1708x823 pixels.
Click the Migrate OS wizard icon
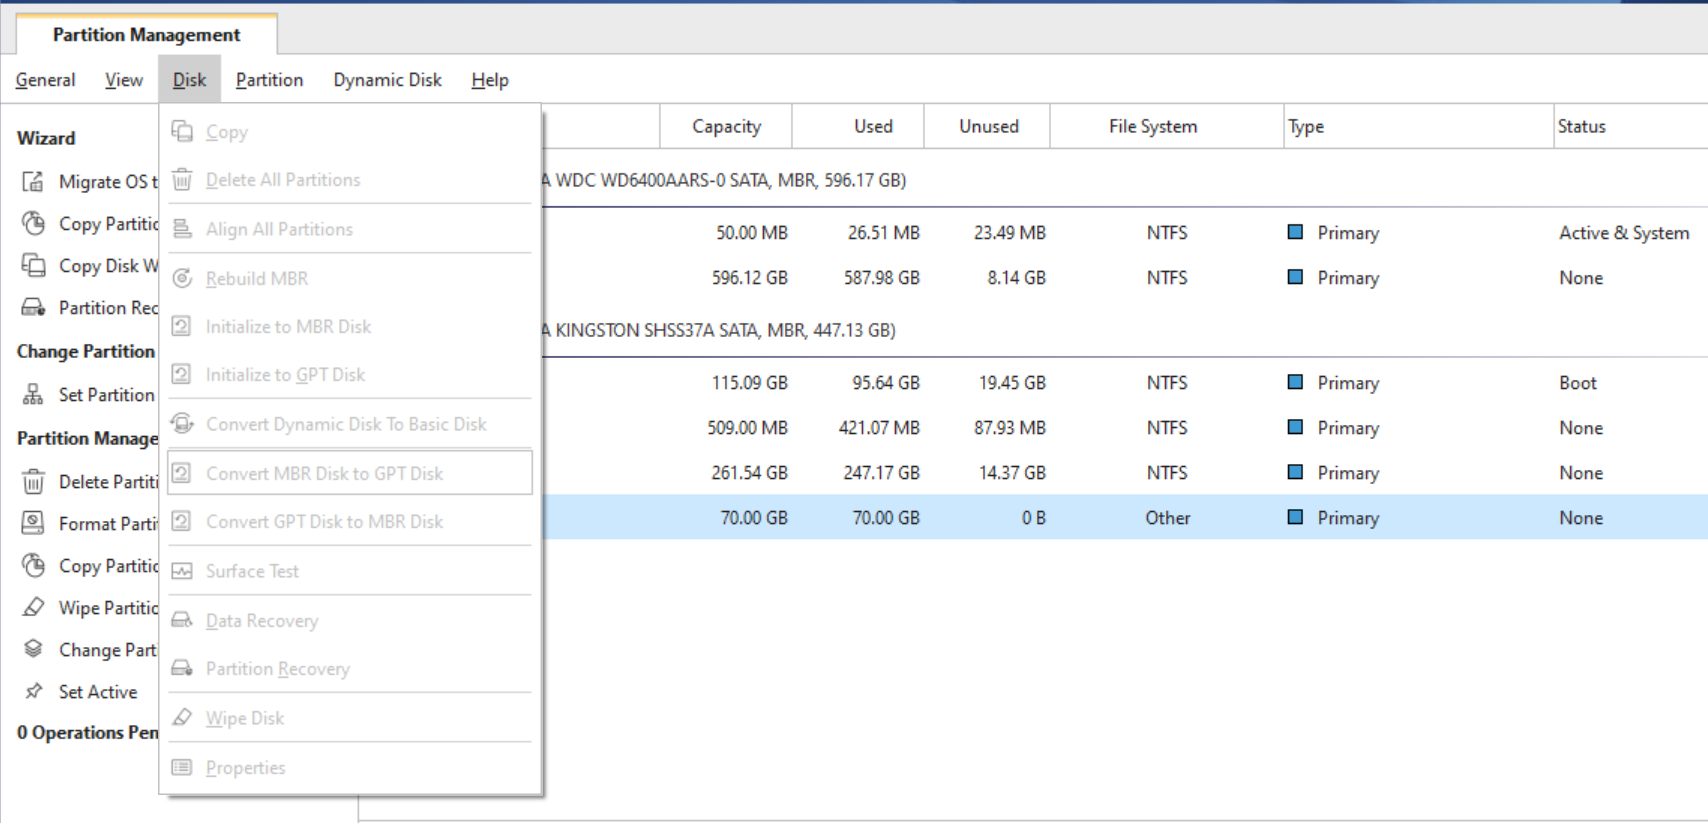click(x=33, y=181)
